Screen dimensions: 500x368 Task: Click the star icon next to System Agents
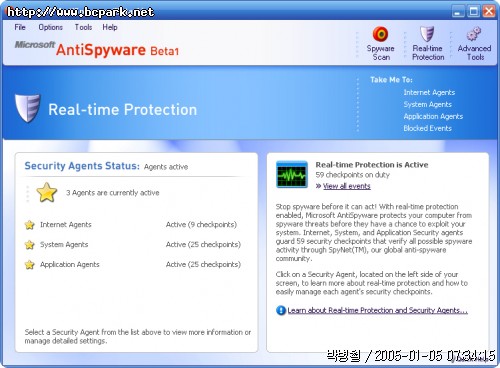[x=29, y=245]
